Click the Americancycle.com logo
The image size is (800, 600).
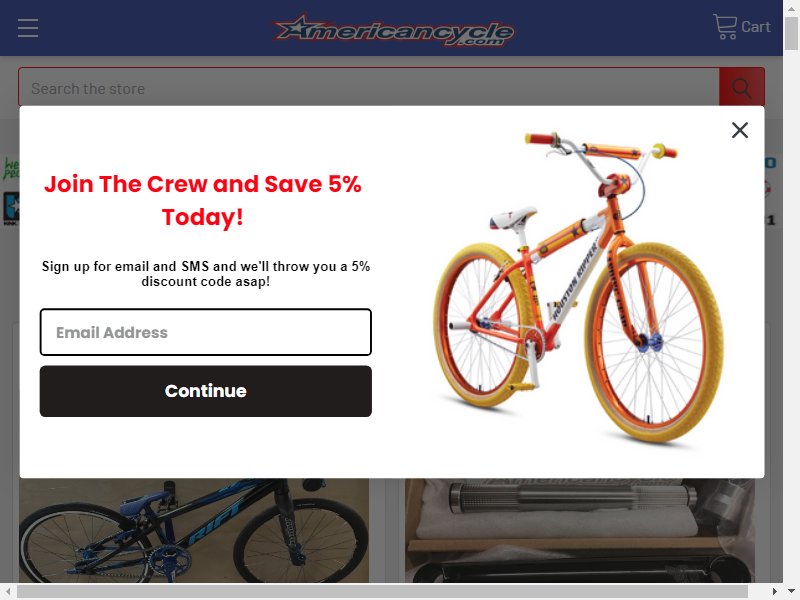(x=393, y=30)
